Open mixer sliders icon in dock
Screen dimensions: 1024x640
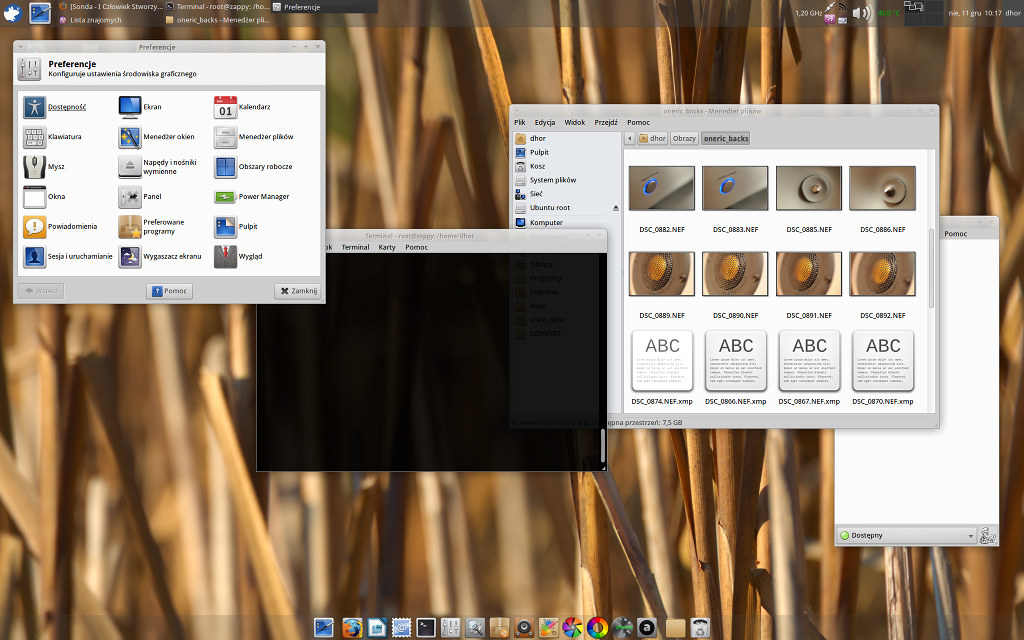pos(450,628)
